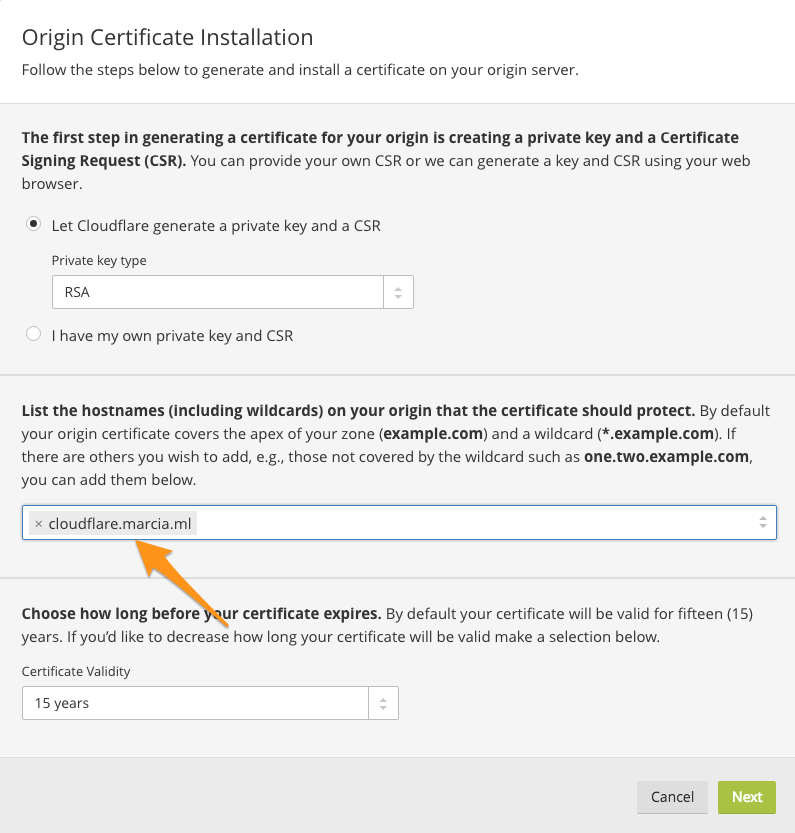Remove the cloudflare.marcia.ml hostname tag
Screen dimensions: 795x833
[38, 523]
